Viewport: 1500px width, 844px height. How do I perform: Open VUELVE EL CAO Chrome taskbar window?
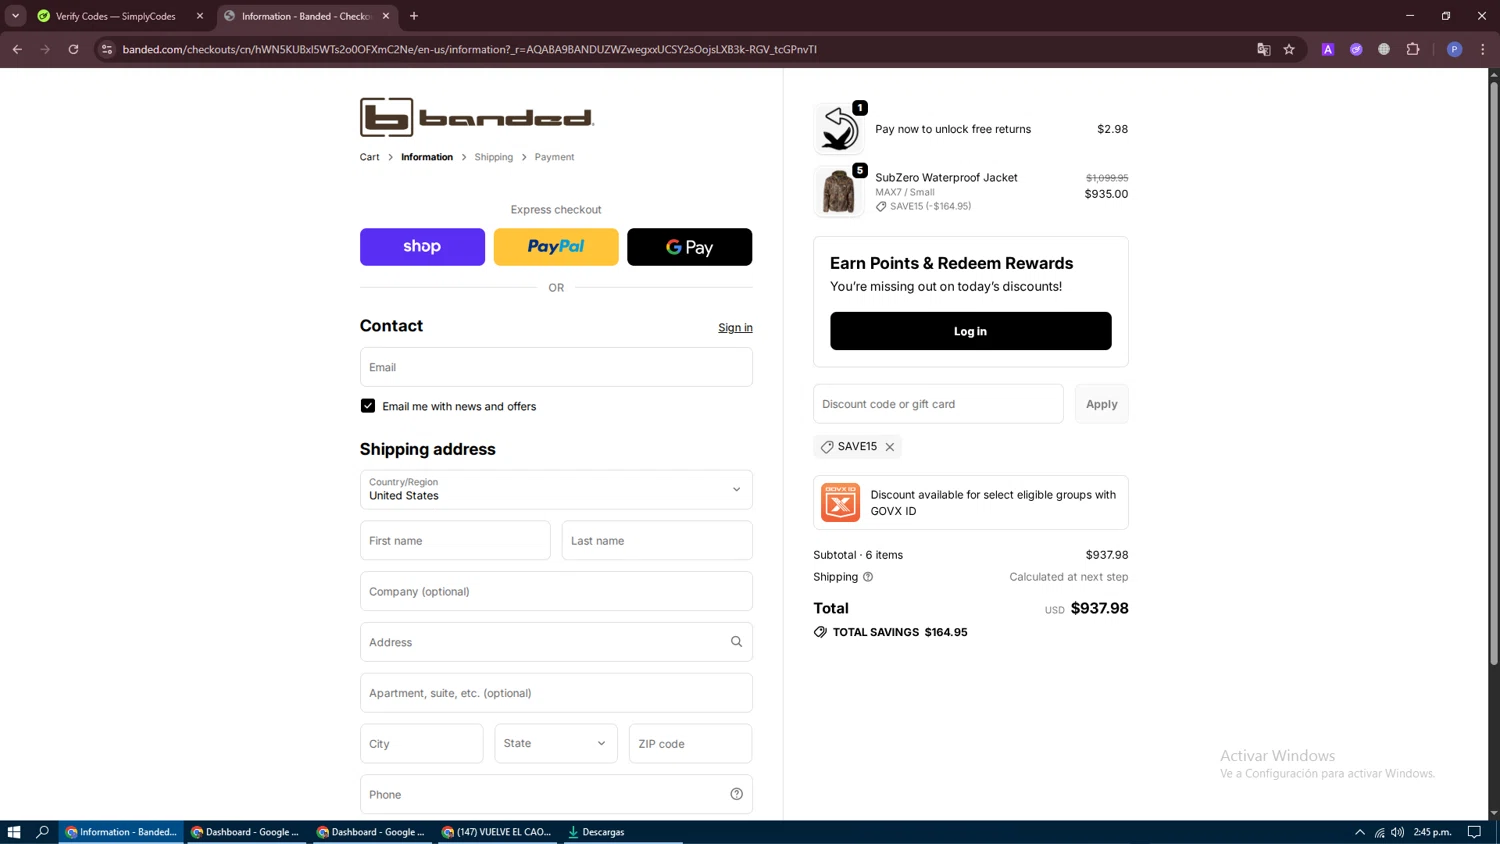click(x=497, y=832)
